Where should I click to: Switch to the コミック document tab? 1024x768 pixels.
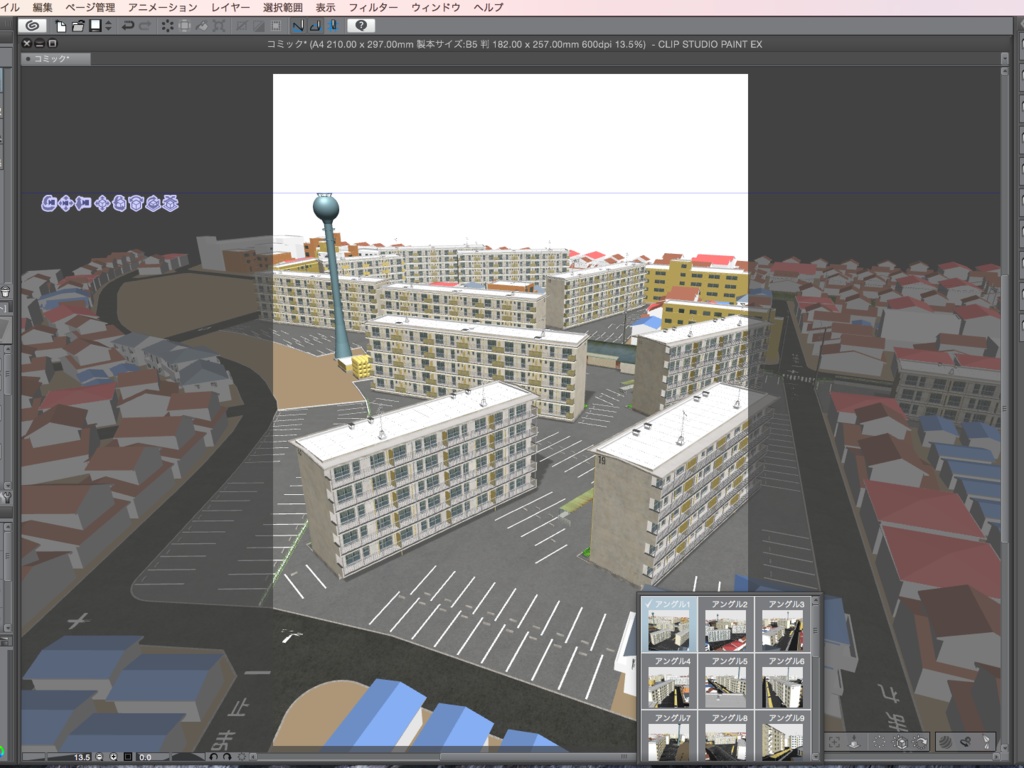click(55, 58)
